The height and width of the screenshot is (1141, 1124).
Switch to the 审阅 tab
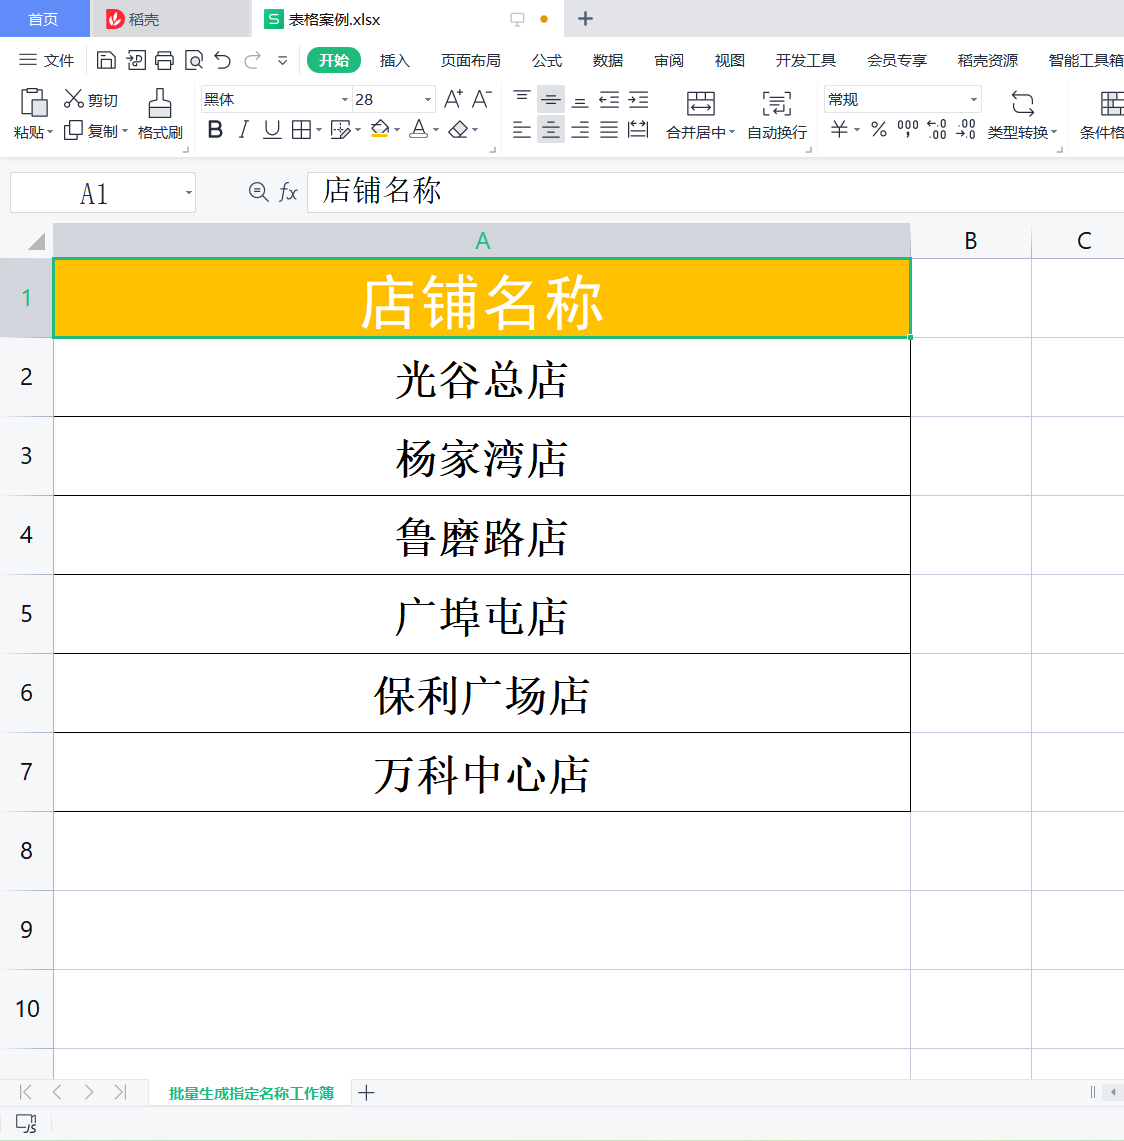pos(669,60)
